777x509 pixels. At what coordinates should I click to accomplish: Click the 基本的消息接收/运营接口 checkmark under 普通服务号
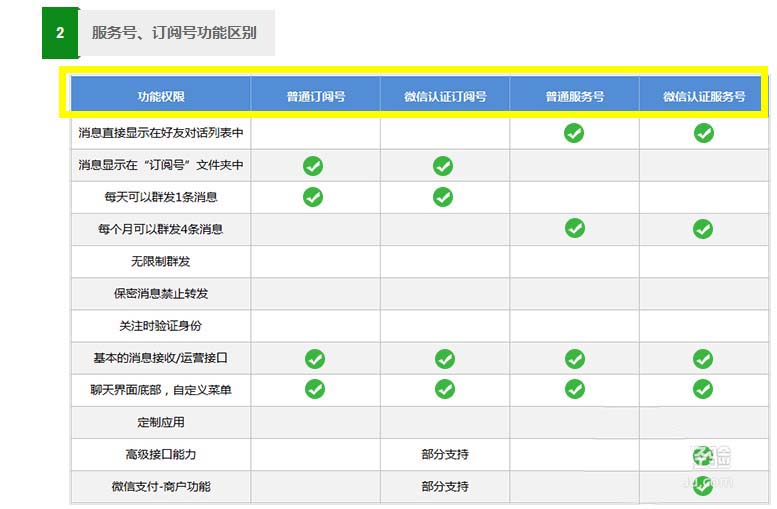pos(575,359)
